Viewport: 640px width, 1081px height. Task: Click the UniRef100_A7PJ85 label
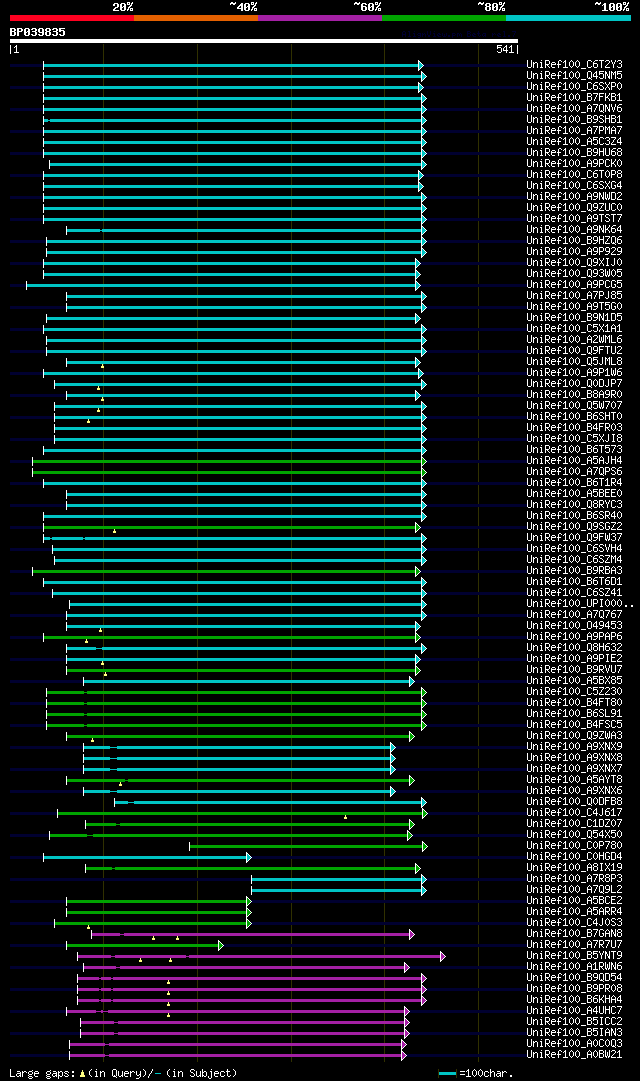click(x=574, y=296)
